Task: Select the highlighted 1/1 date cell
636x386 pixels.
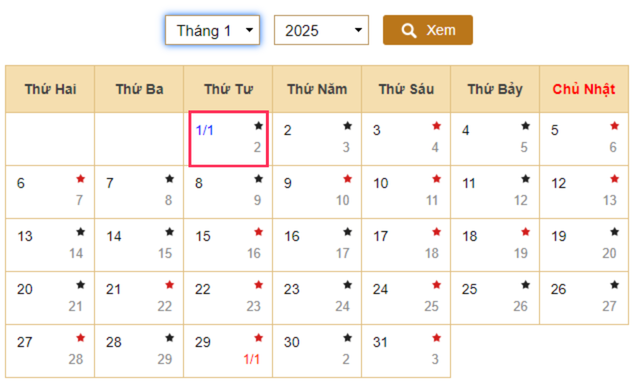Action: [x=228, y=139]
